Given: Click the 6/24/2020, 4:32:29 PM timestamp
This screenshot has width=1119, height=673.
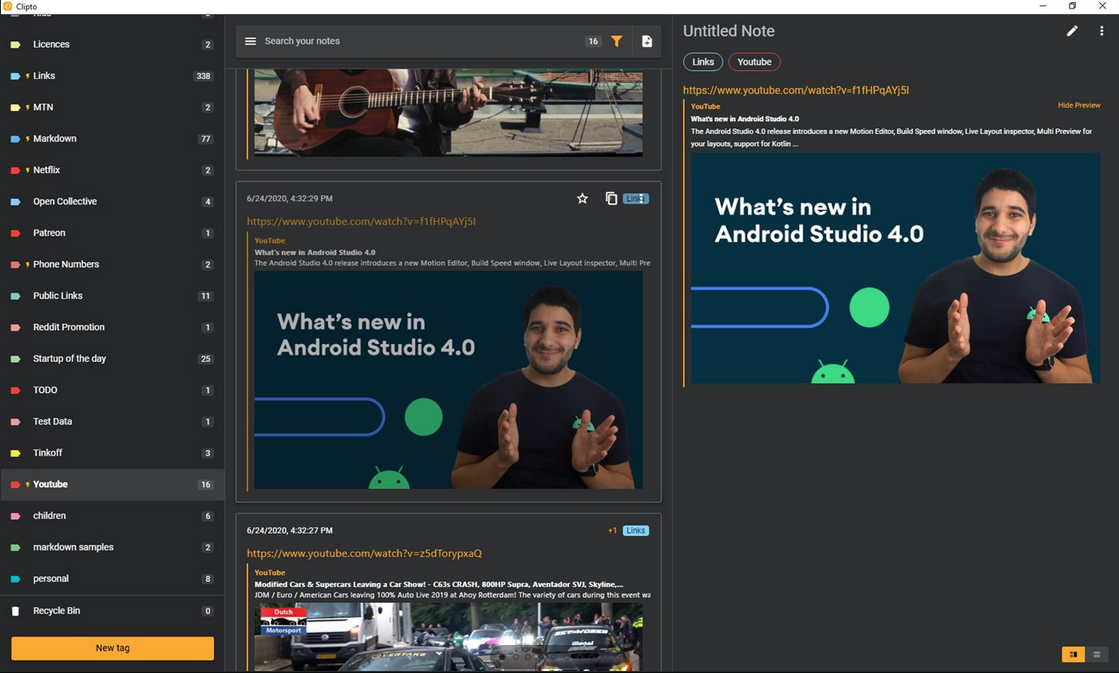Looking at the screenshot, I should tap(290, 198).
